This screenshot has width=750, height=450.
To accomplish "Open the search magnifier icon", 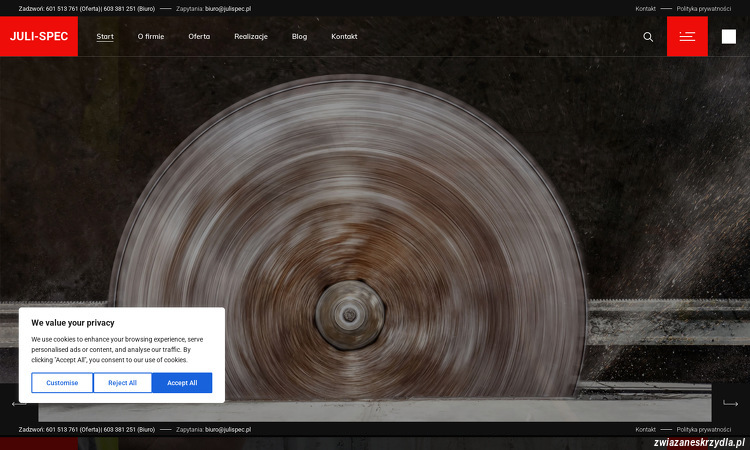I will click(648, 37).
